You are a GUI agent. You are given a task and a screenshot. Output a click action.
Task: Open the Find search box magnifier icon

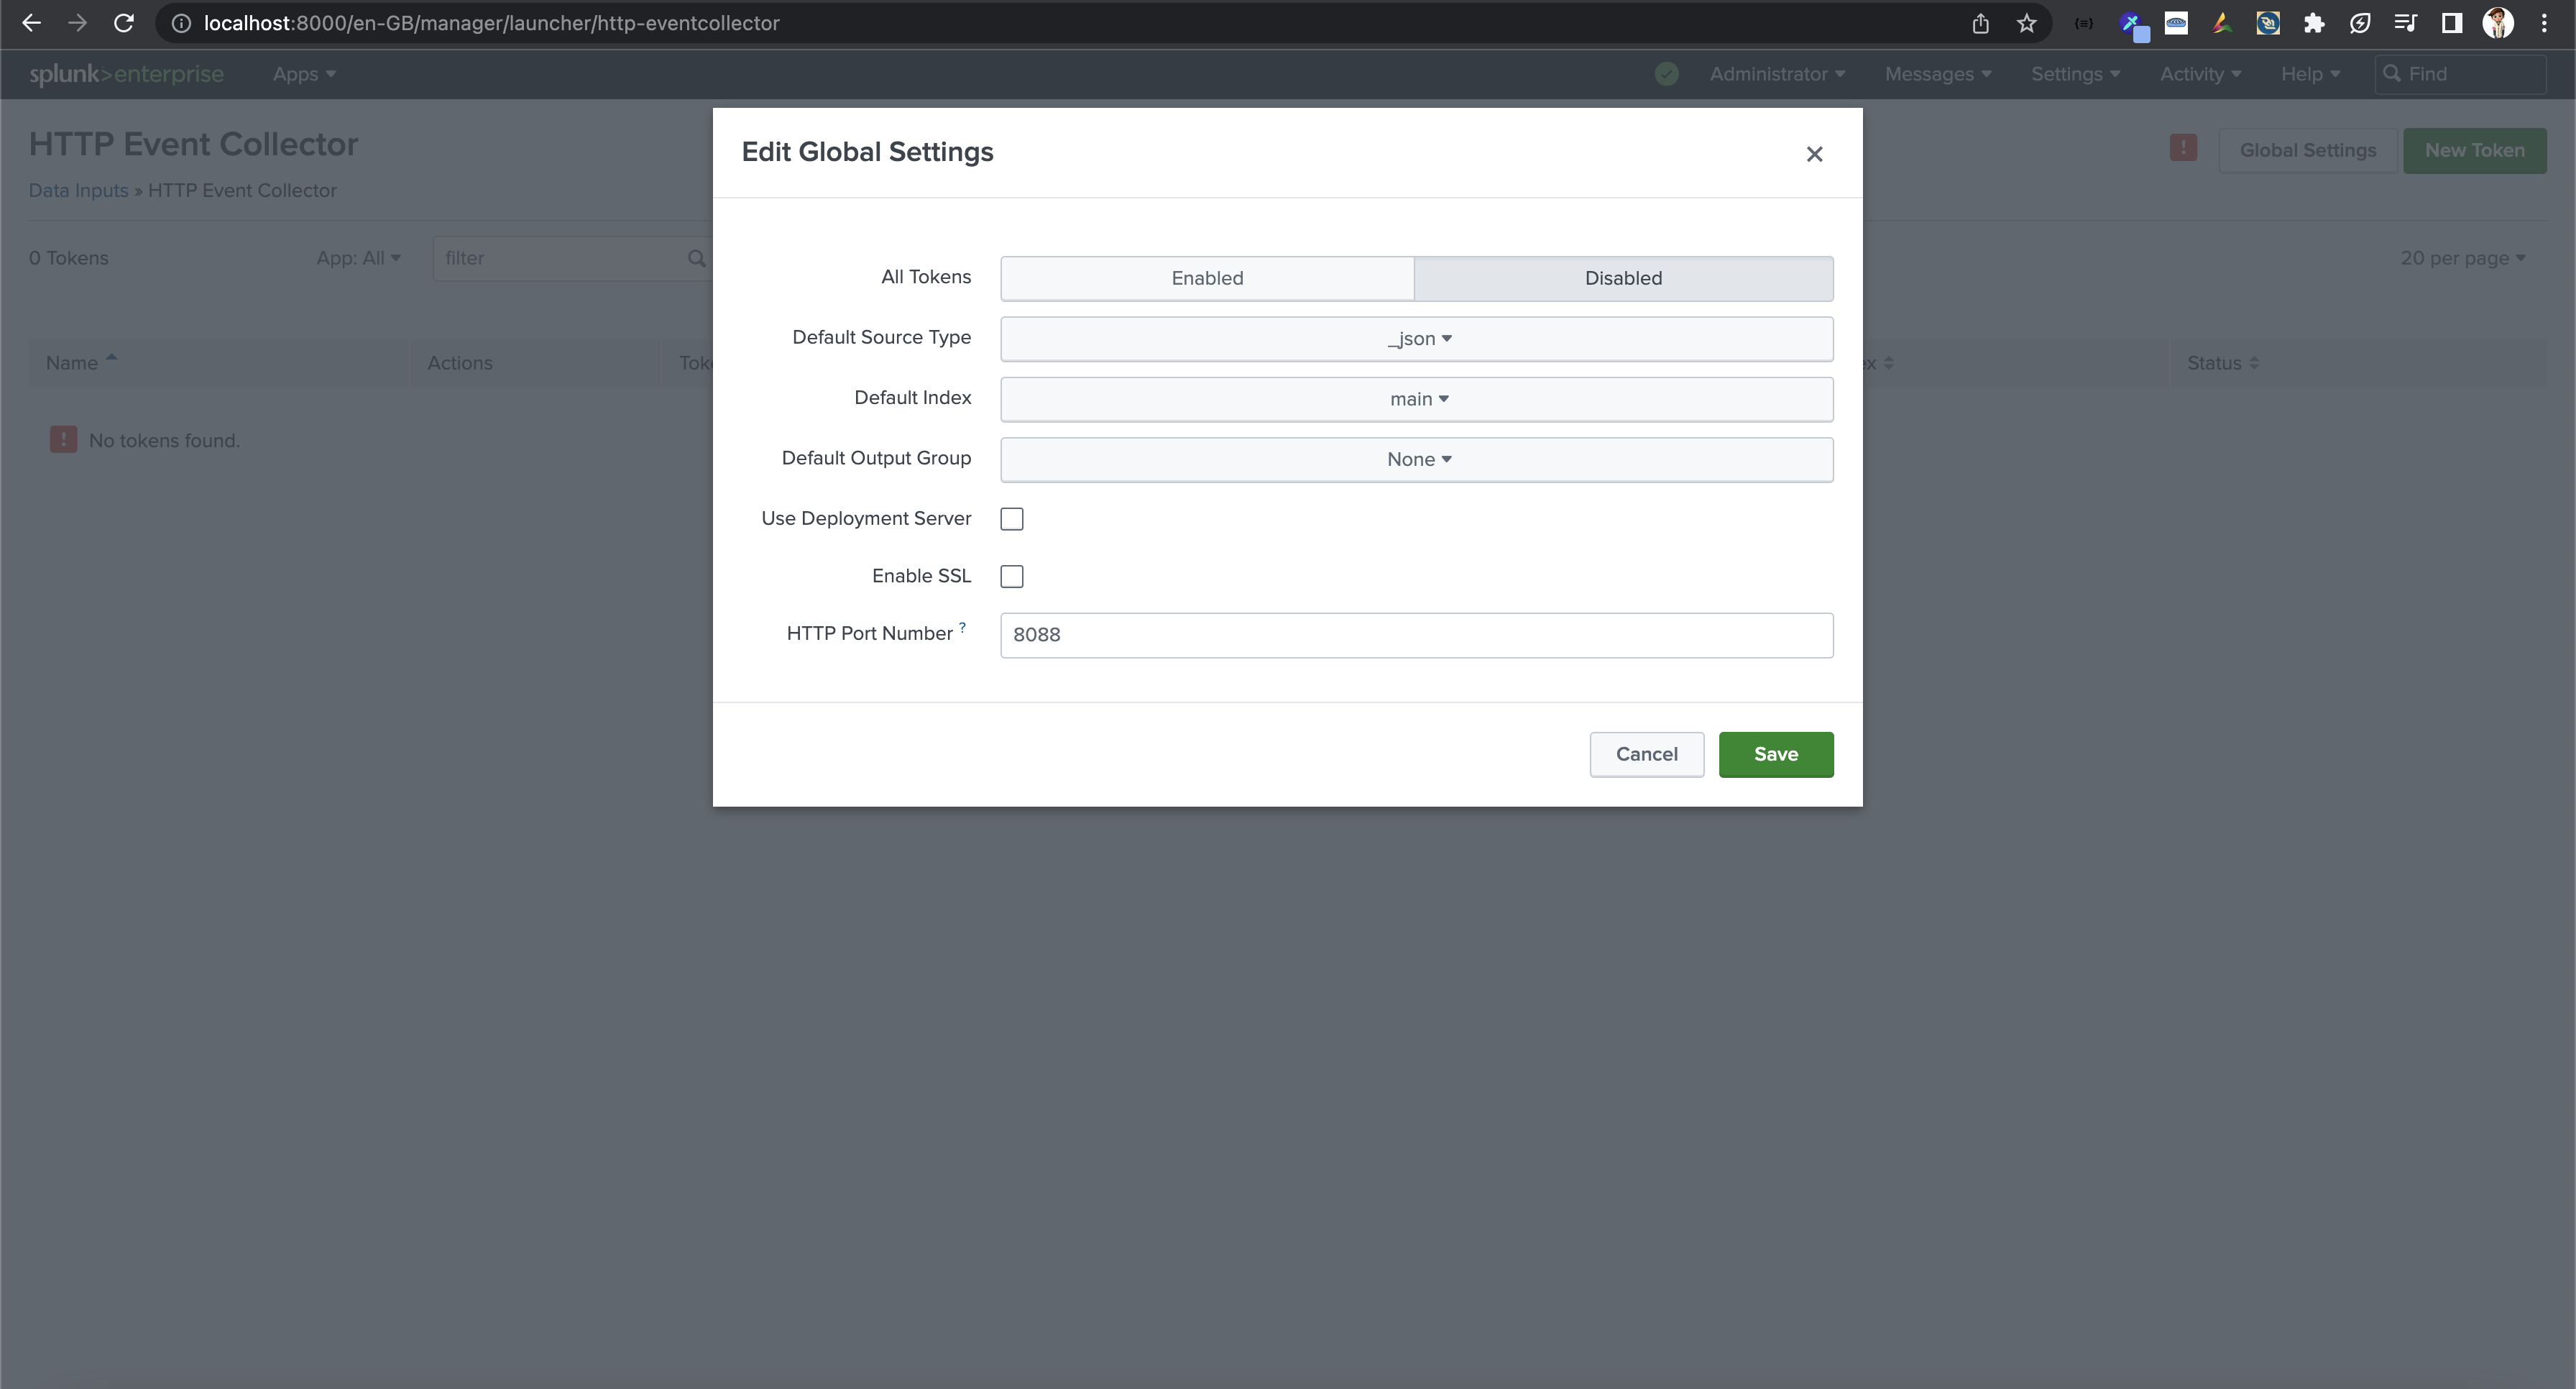coord(2392,73)
